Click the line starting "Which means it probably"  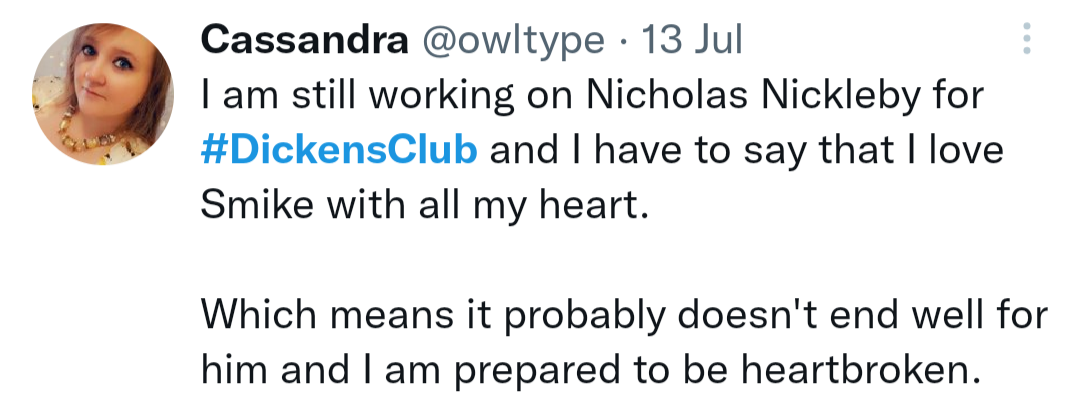coord(624,315)
